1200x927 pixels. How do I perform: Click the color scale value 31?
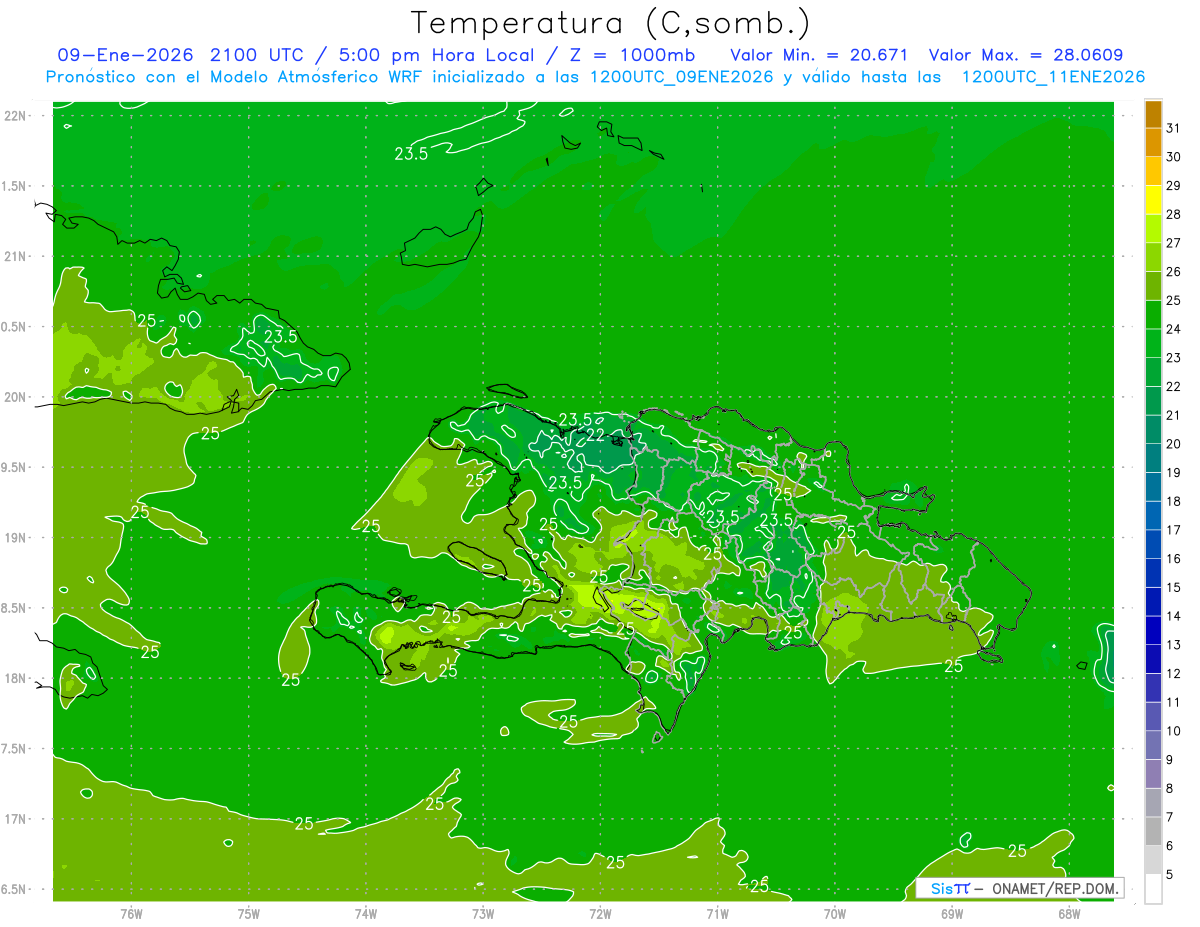(1174, 128)
